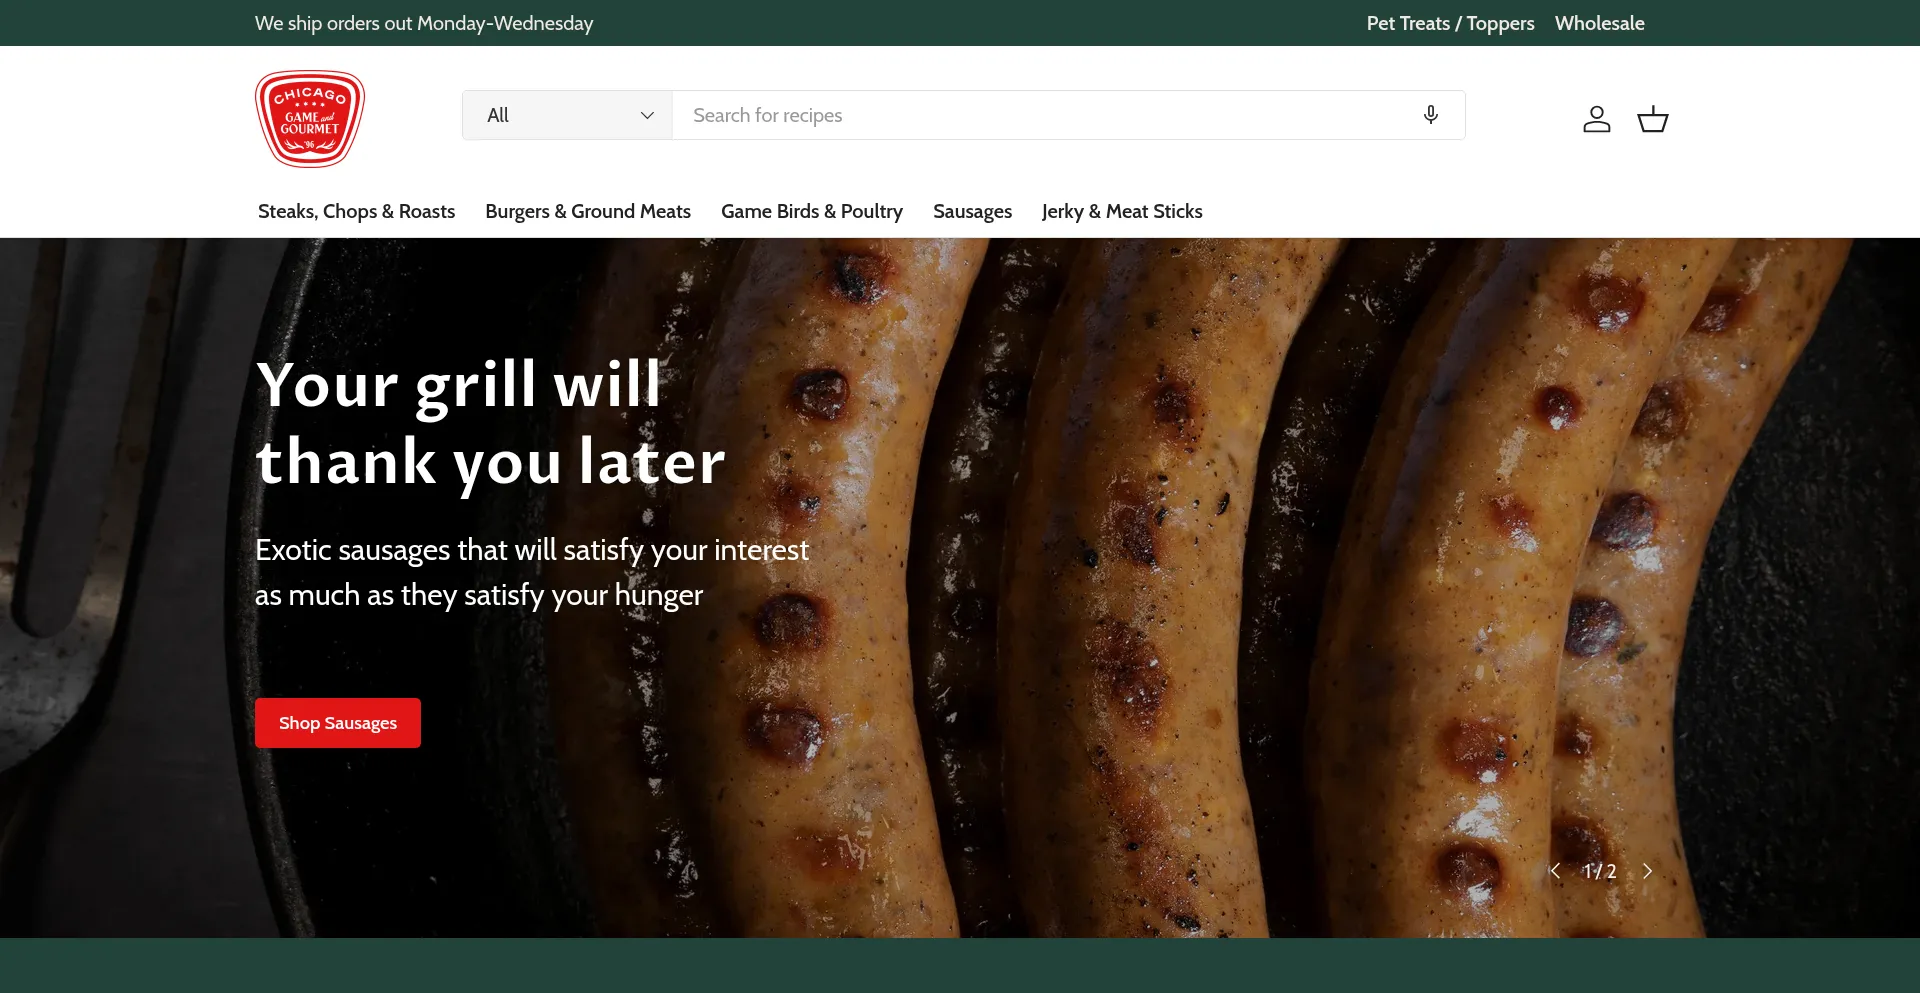Open Jerky & Meat Sticks menu
This screenshot has height=993, width=1920.
[1122, 211]
